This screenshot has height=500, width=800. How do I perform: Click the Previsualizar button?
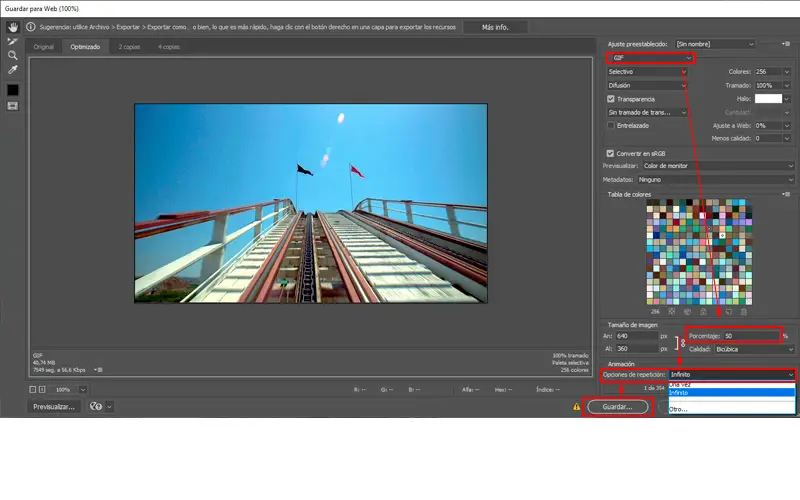tap(55, 407)
